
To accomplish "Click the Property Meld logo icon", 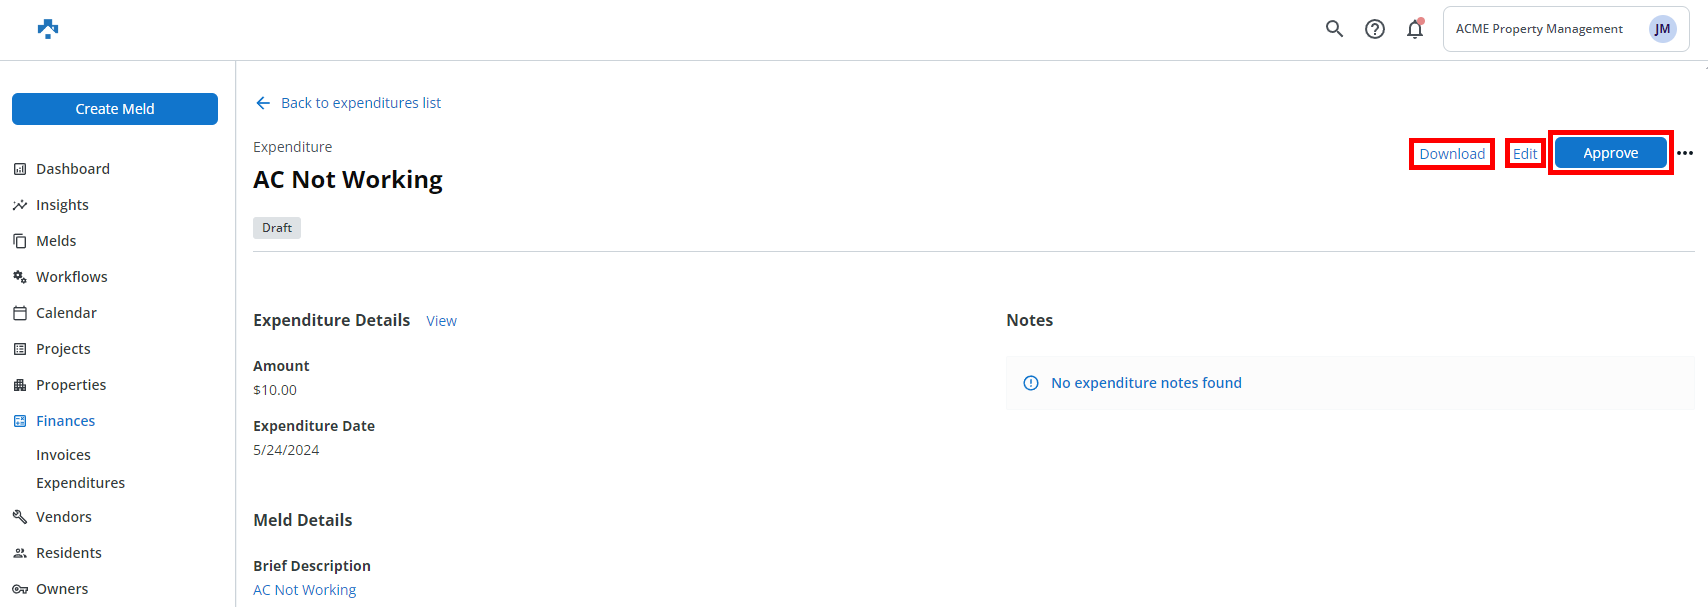I will 48,29.
